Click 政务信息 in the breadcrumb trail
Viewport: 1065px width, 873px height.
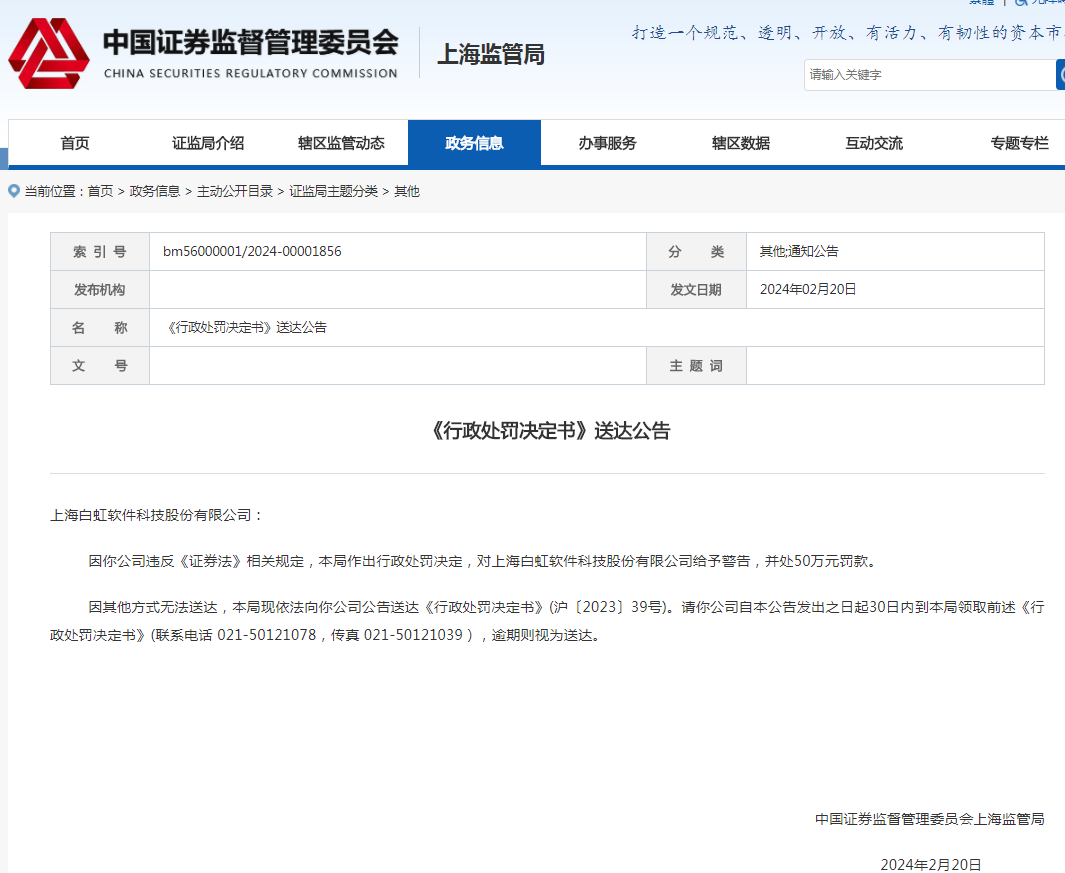click(x=155, y=191)
